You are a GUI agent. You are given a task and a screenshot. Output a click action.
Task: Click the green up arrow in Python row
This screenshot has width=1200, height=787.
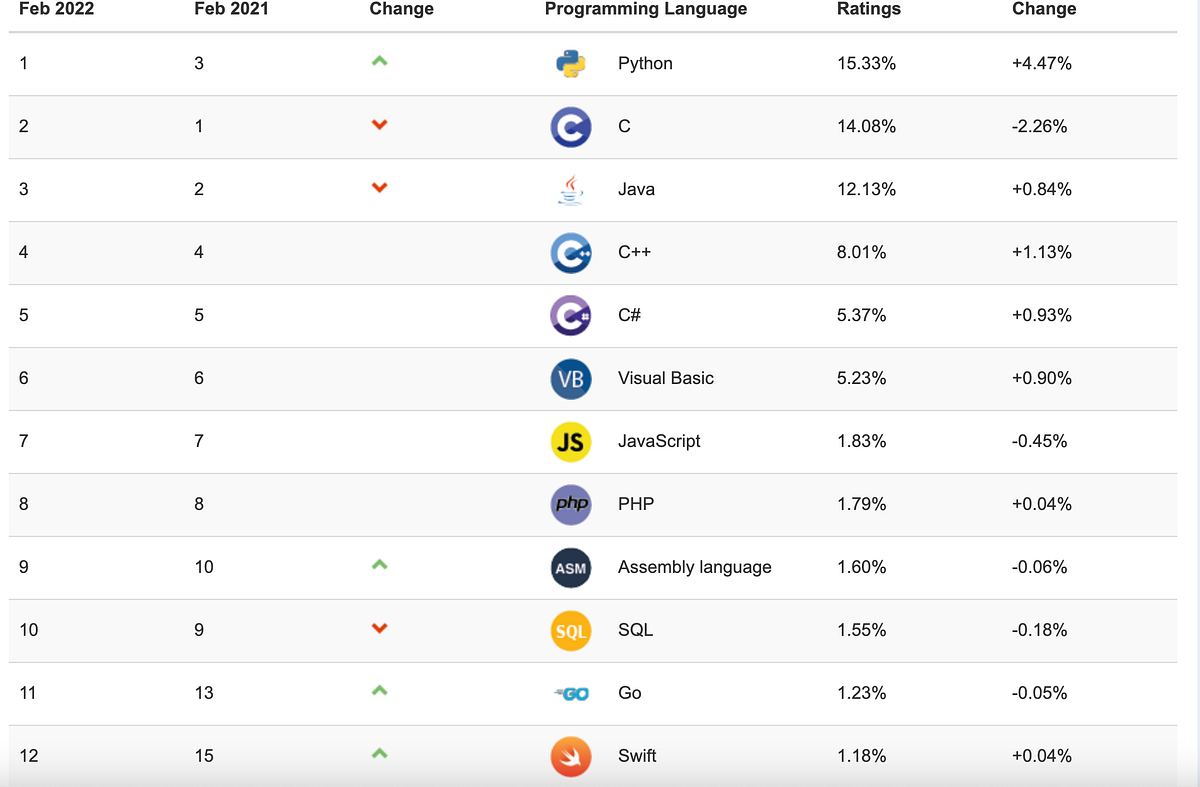(x=379, y=62)
